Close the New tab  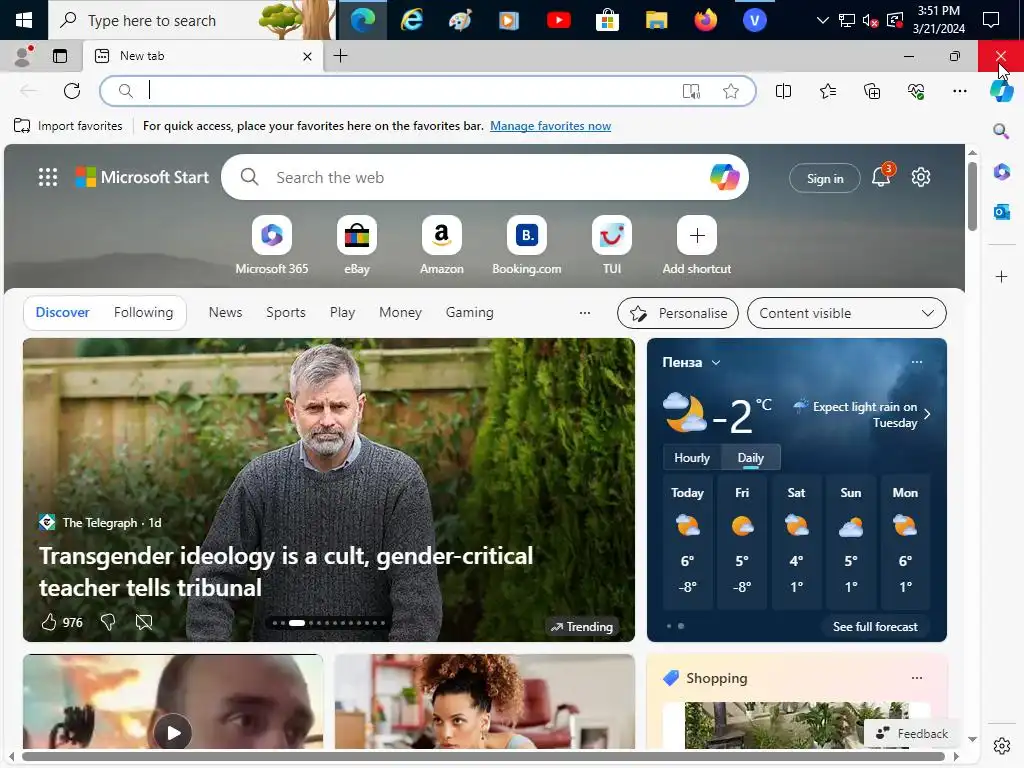pyautogui.click(x=307, y=56)
